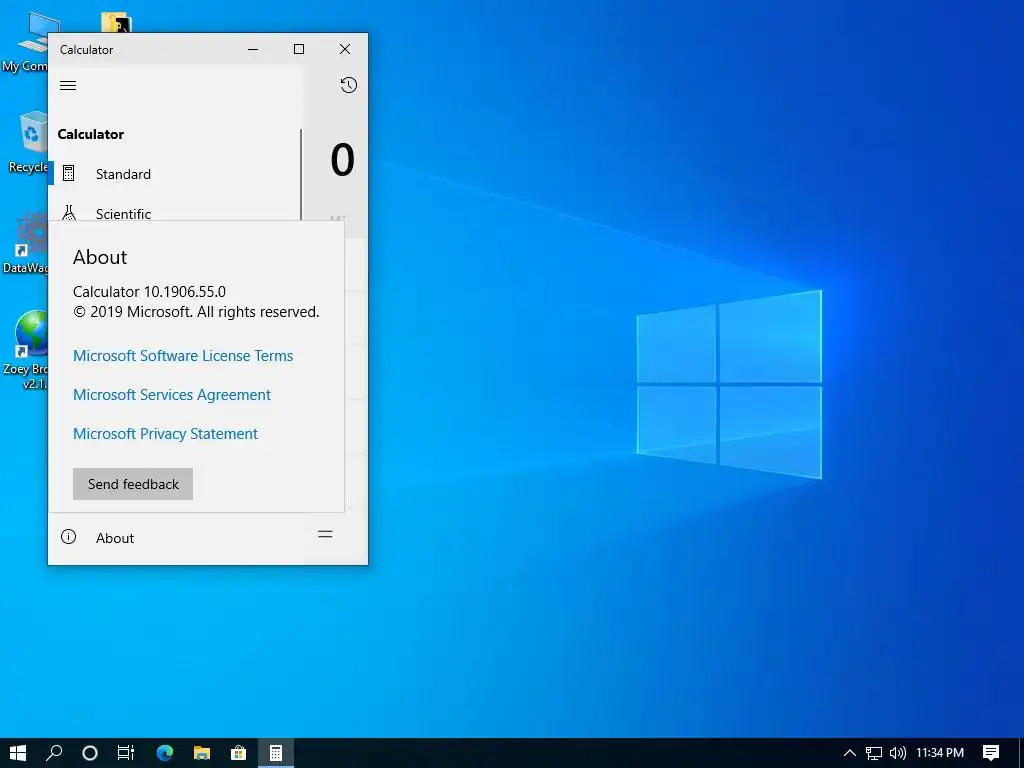
Task: Click the Send feedback button
Action: point(133,484)
